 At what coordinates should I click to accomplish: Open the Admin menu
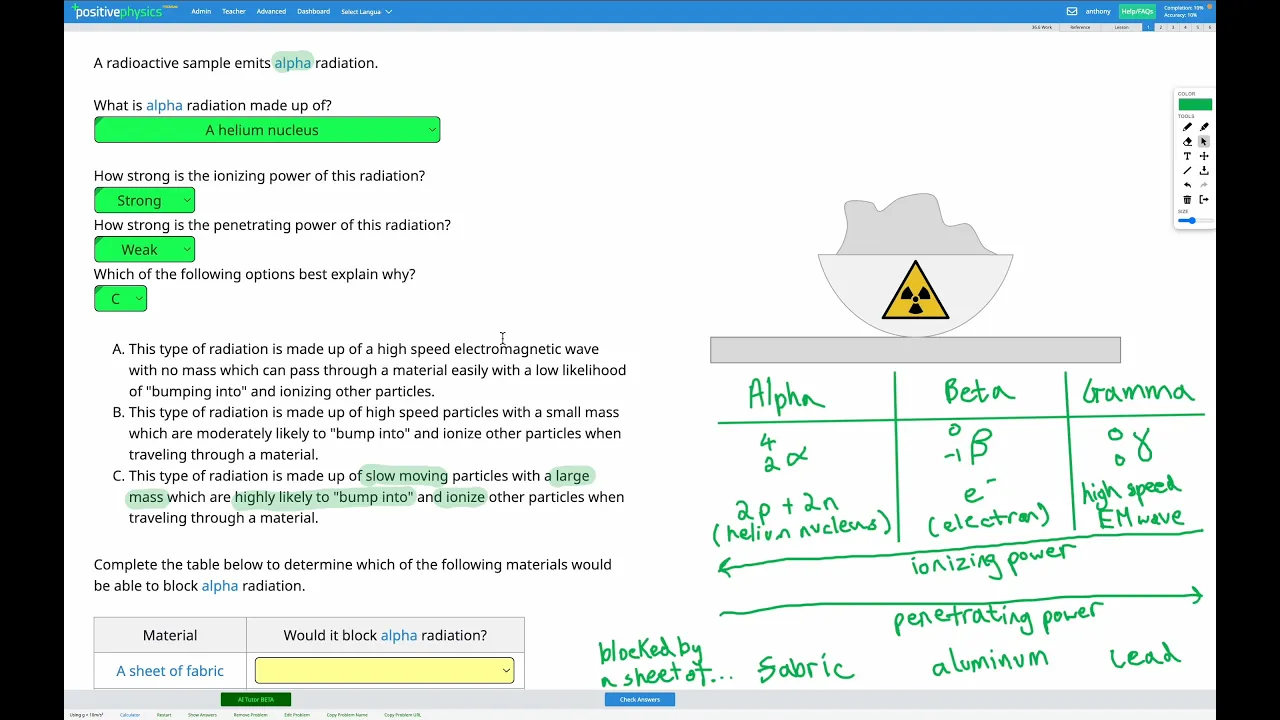point(201,12)
